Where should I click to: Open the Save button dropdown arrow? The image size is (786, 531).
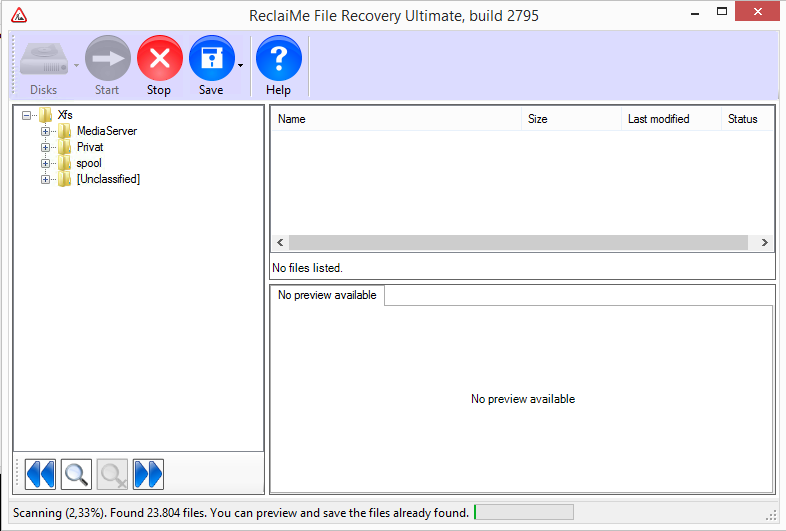pyautogui.click(x=241, y=65)
